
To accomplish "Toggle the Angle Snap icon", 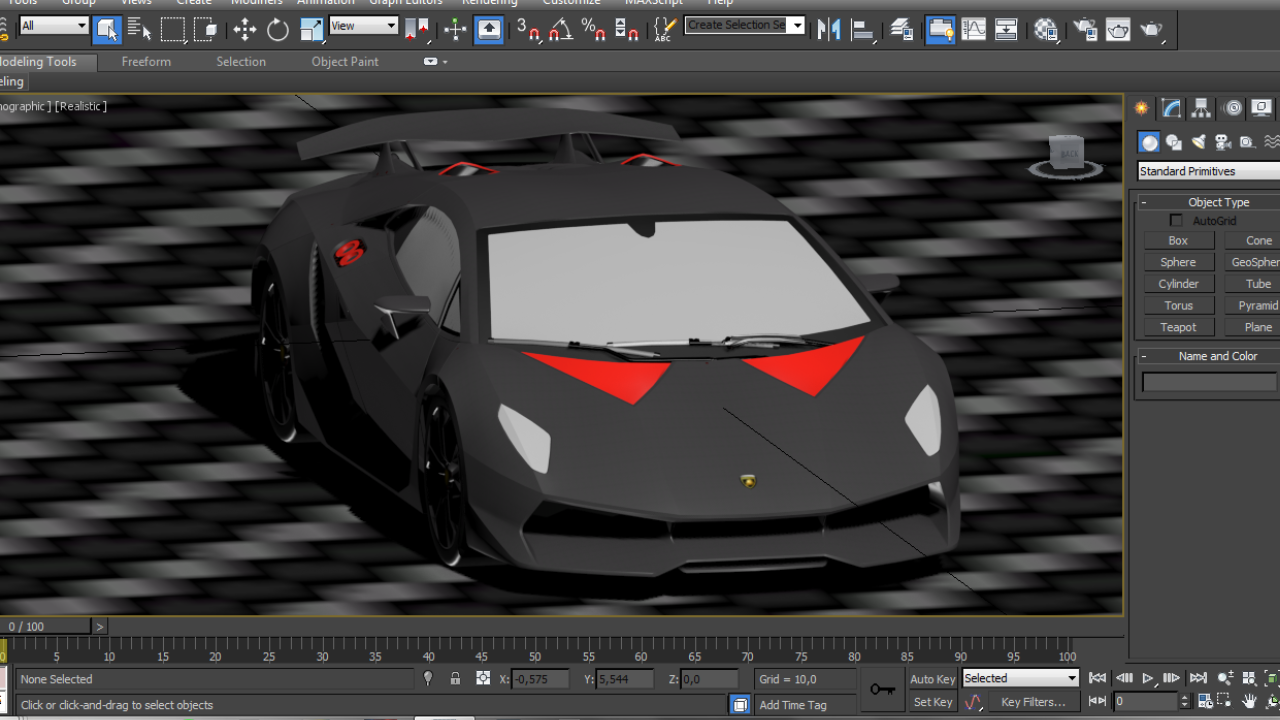I will coord(560,30).
